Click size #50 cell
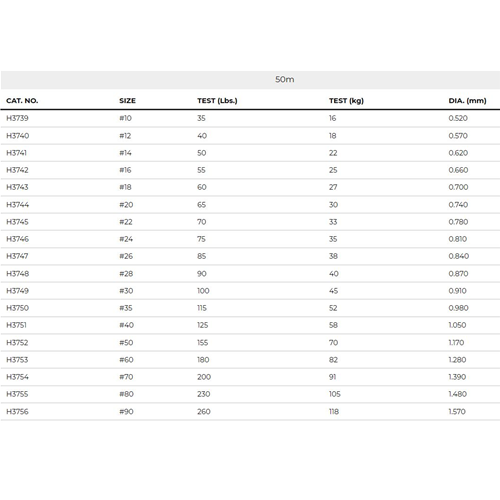The width and height of the screenshot is (500, 500). pyautogui.click(x=126, y=343)
